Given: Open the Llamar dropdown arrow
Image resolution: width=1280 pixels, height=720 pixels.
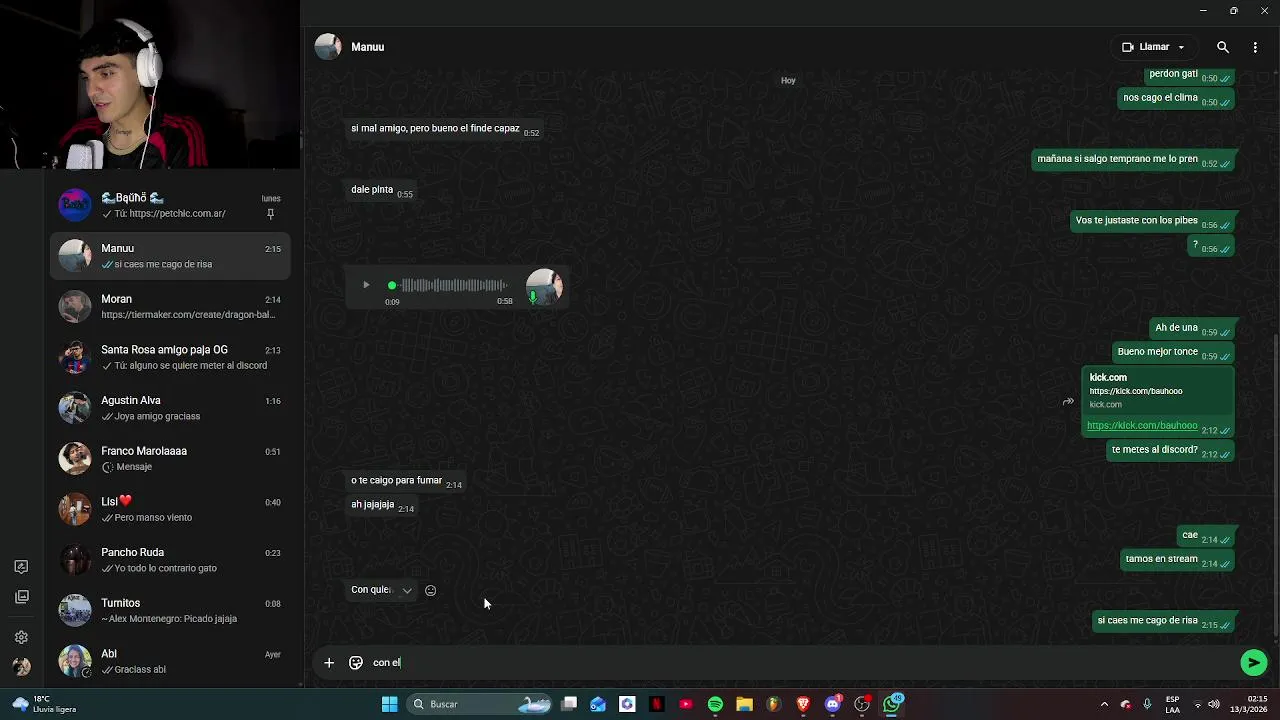Looking at the screenshot, I should click(1181, 47).
